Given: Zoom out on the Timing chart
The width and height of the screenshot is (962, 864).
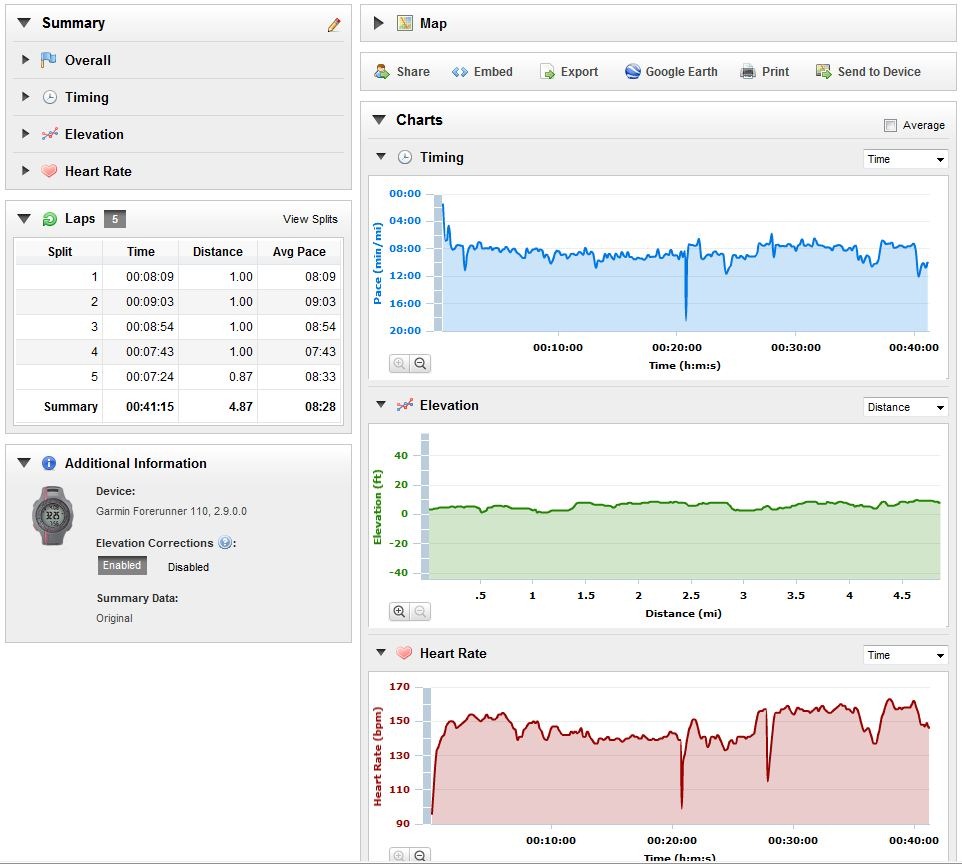Looking at the screenshot, I should (x=420, y=363).
